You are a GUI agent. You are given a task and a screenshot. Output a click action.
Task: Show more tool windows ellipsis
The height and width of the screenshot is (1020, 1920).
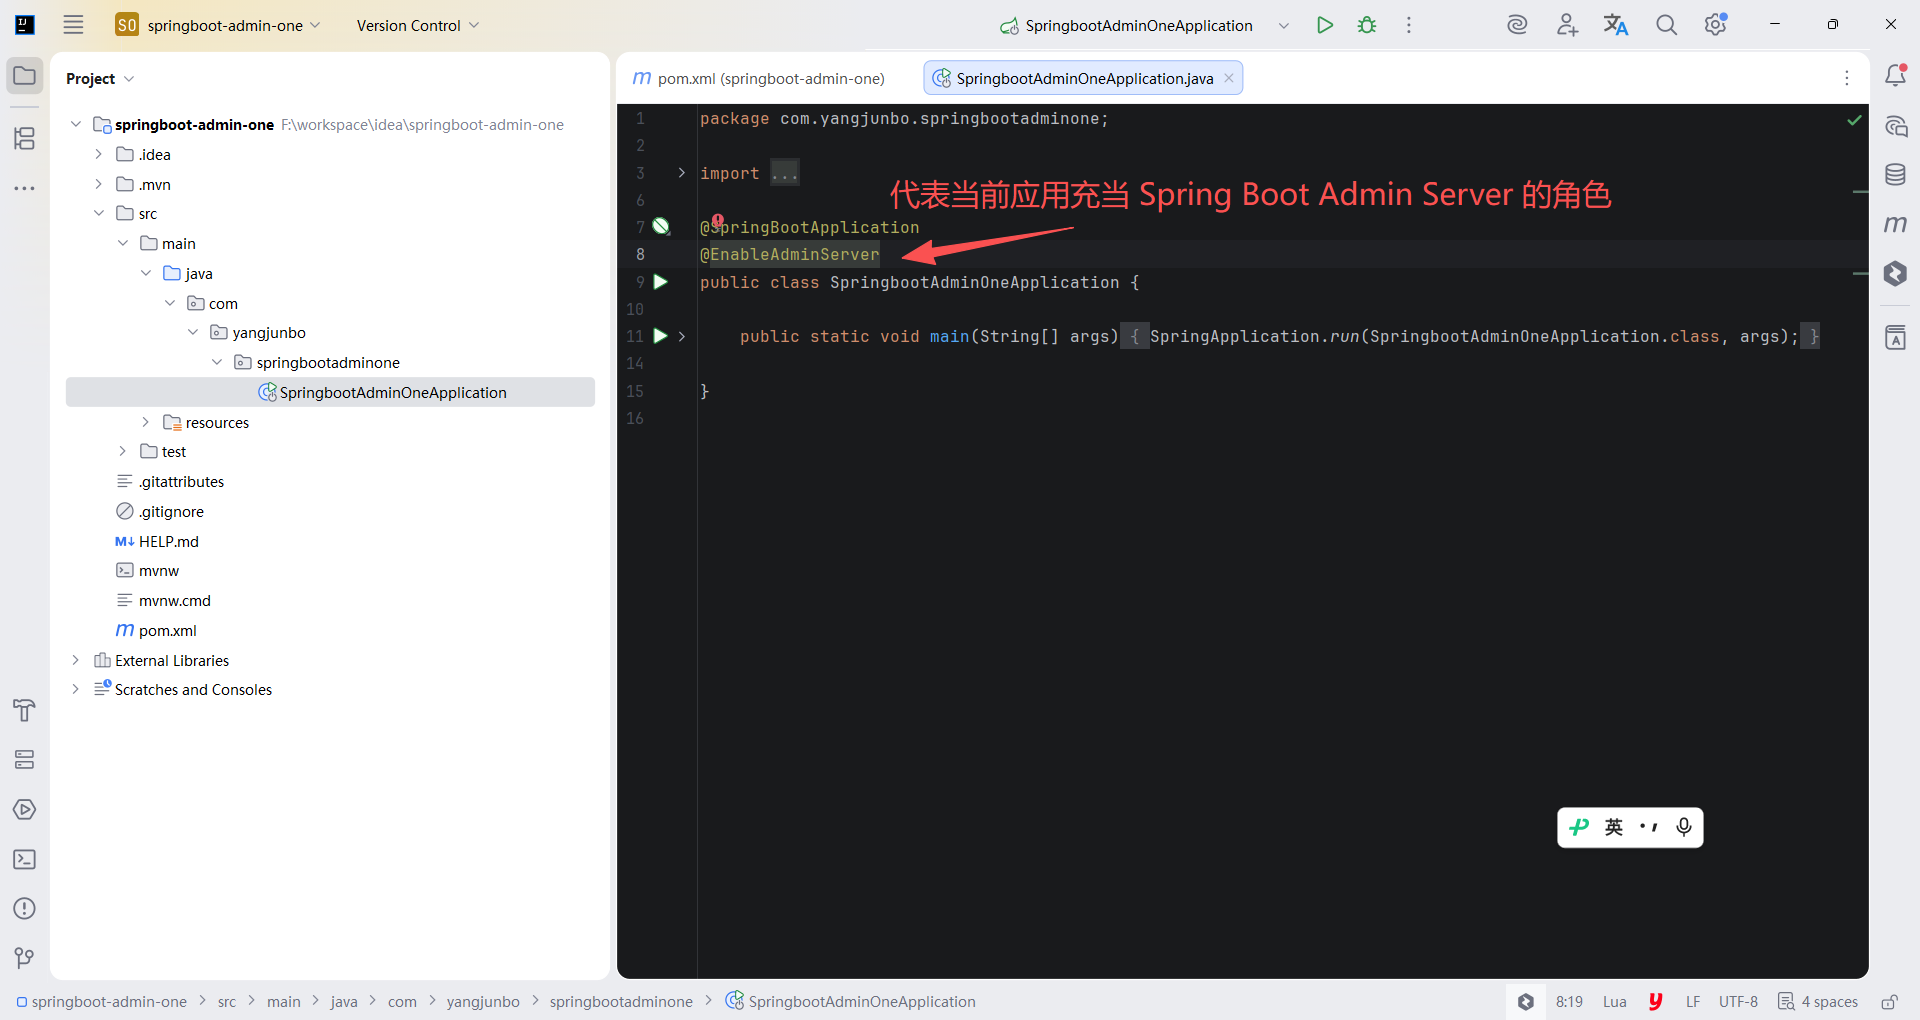click(x=25, y=188)
